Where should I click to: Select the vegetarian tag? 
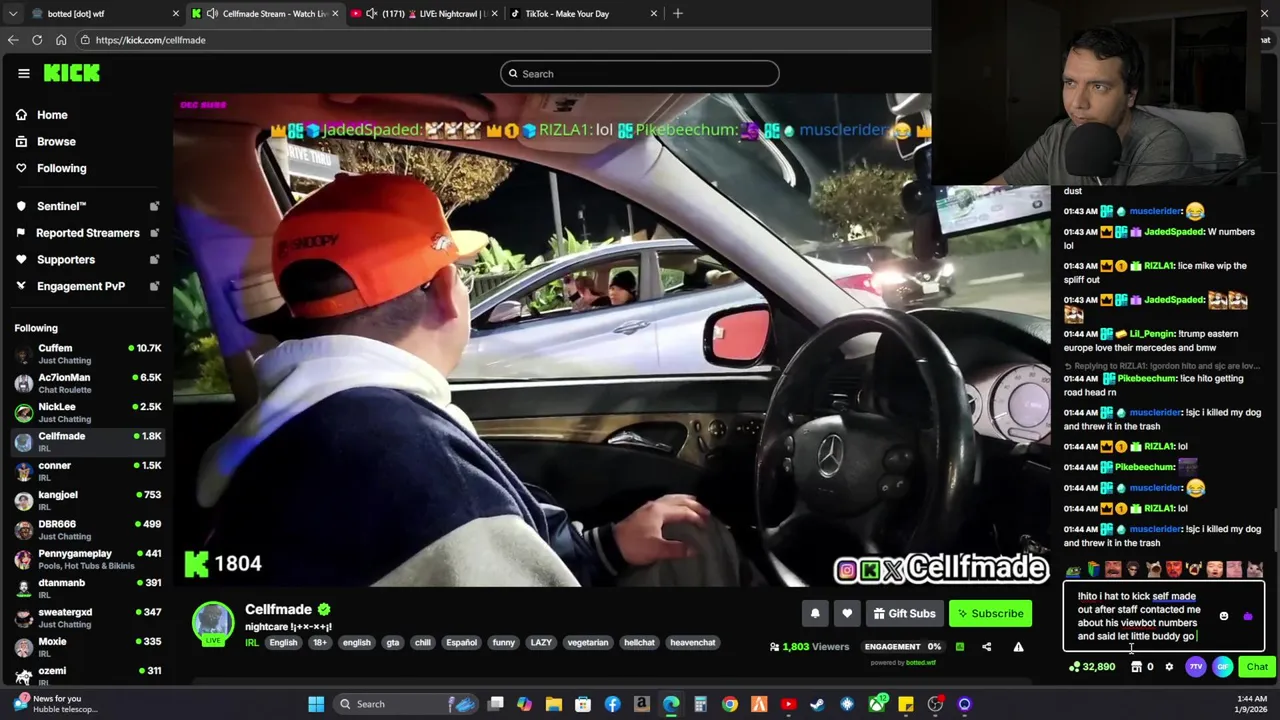(588, 643)
